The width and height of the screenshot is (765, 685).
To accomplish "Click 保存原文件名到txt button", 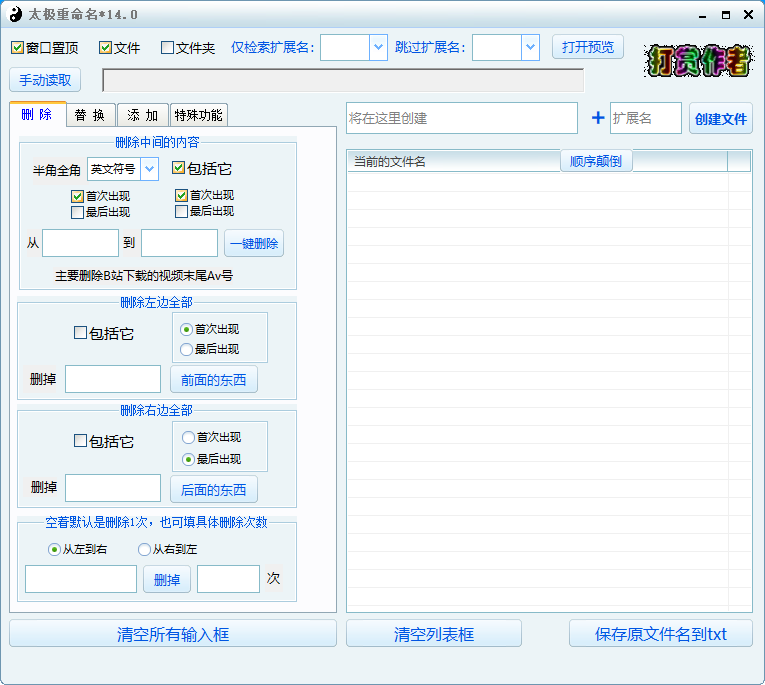I will click(661, 634).
